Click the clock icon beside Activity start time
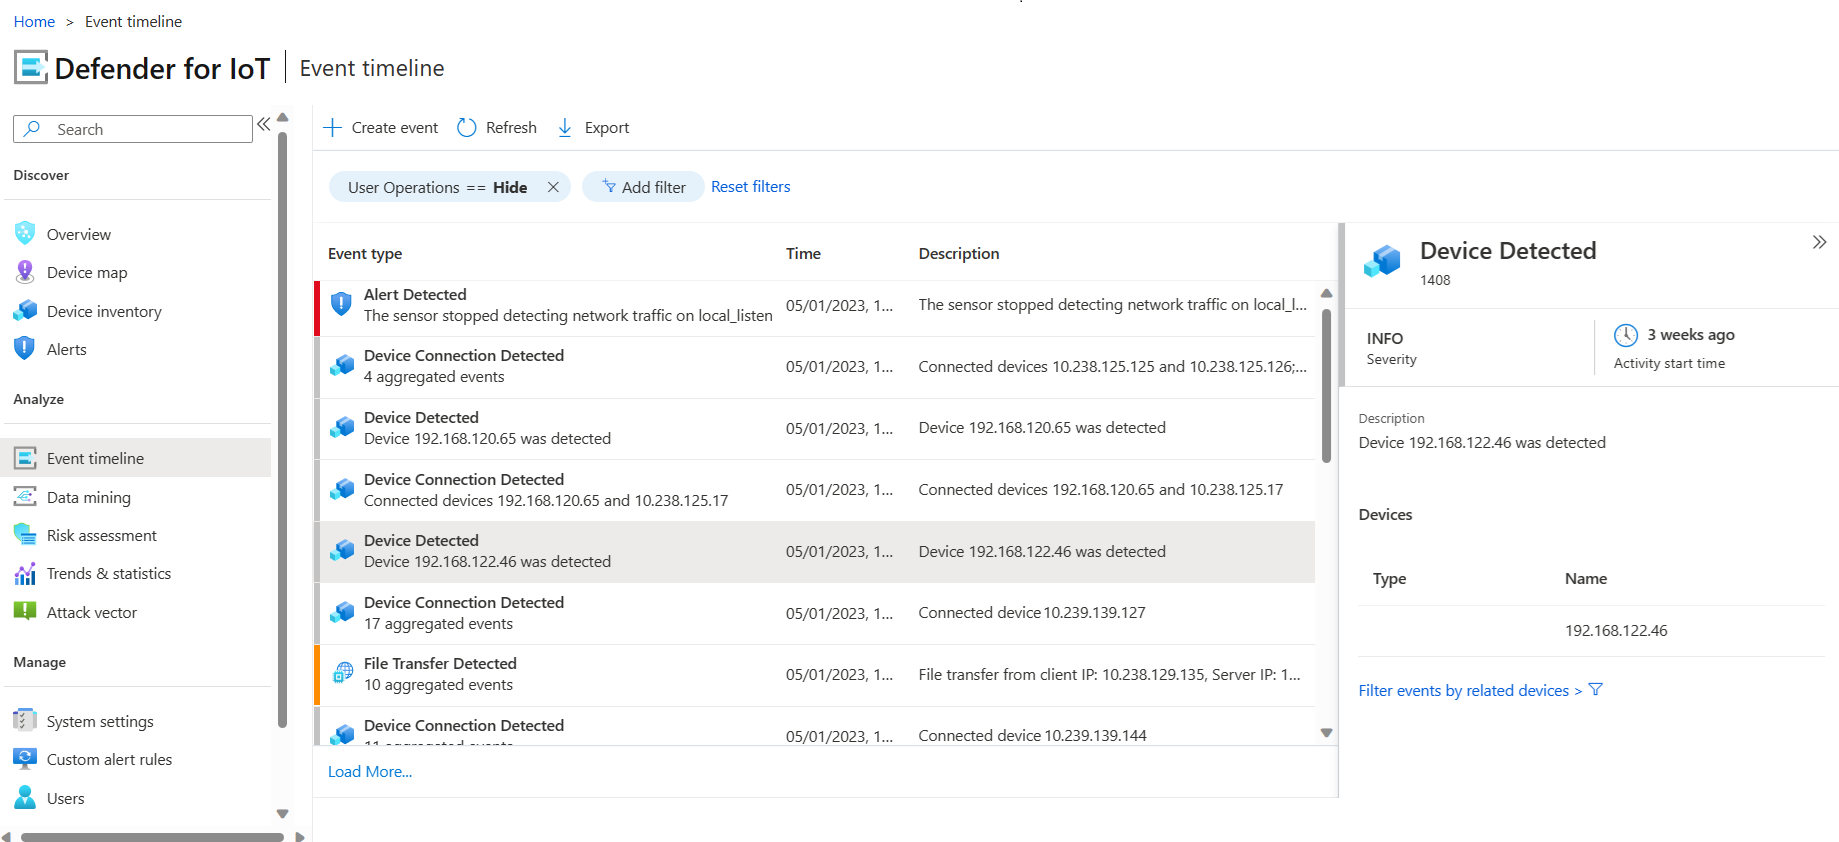This screenshot has height=842, width=1839. pos(1626,335)
